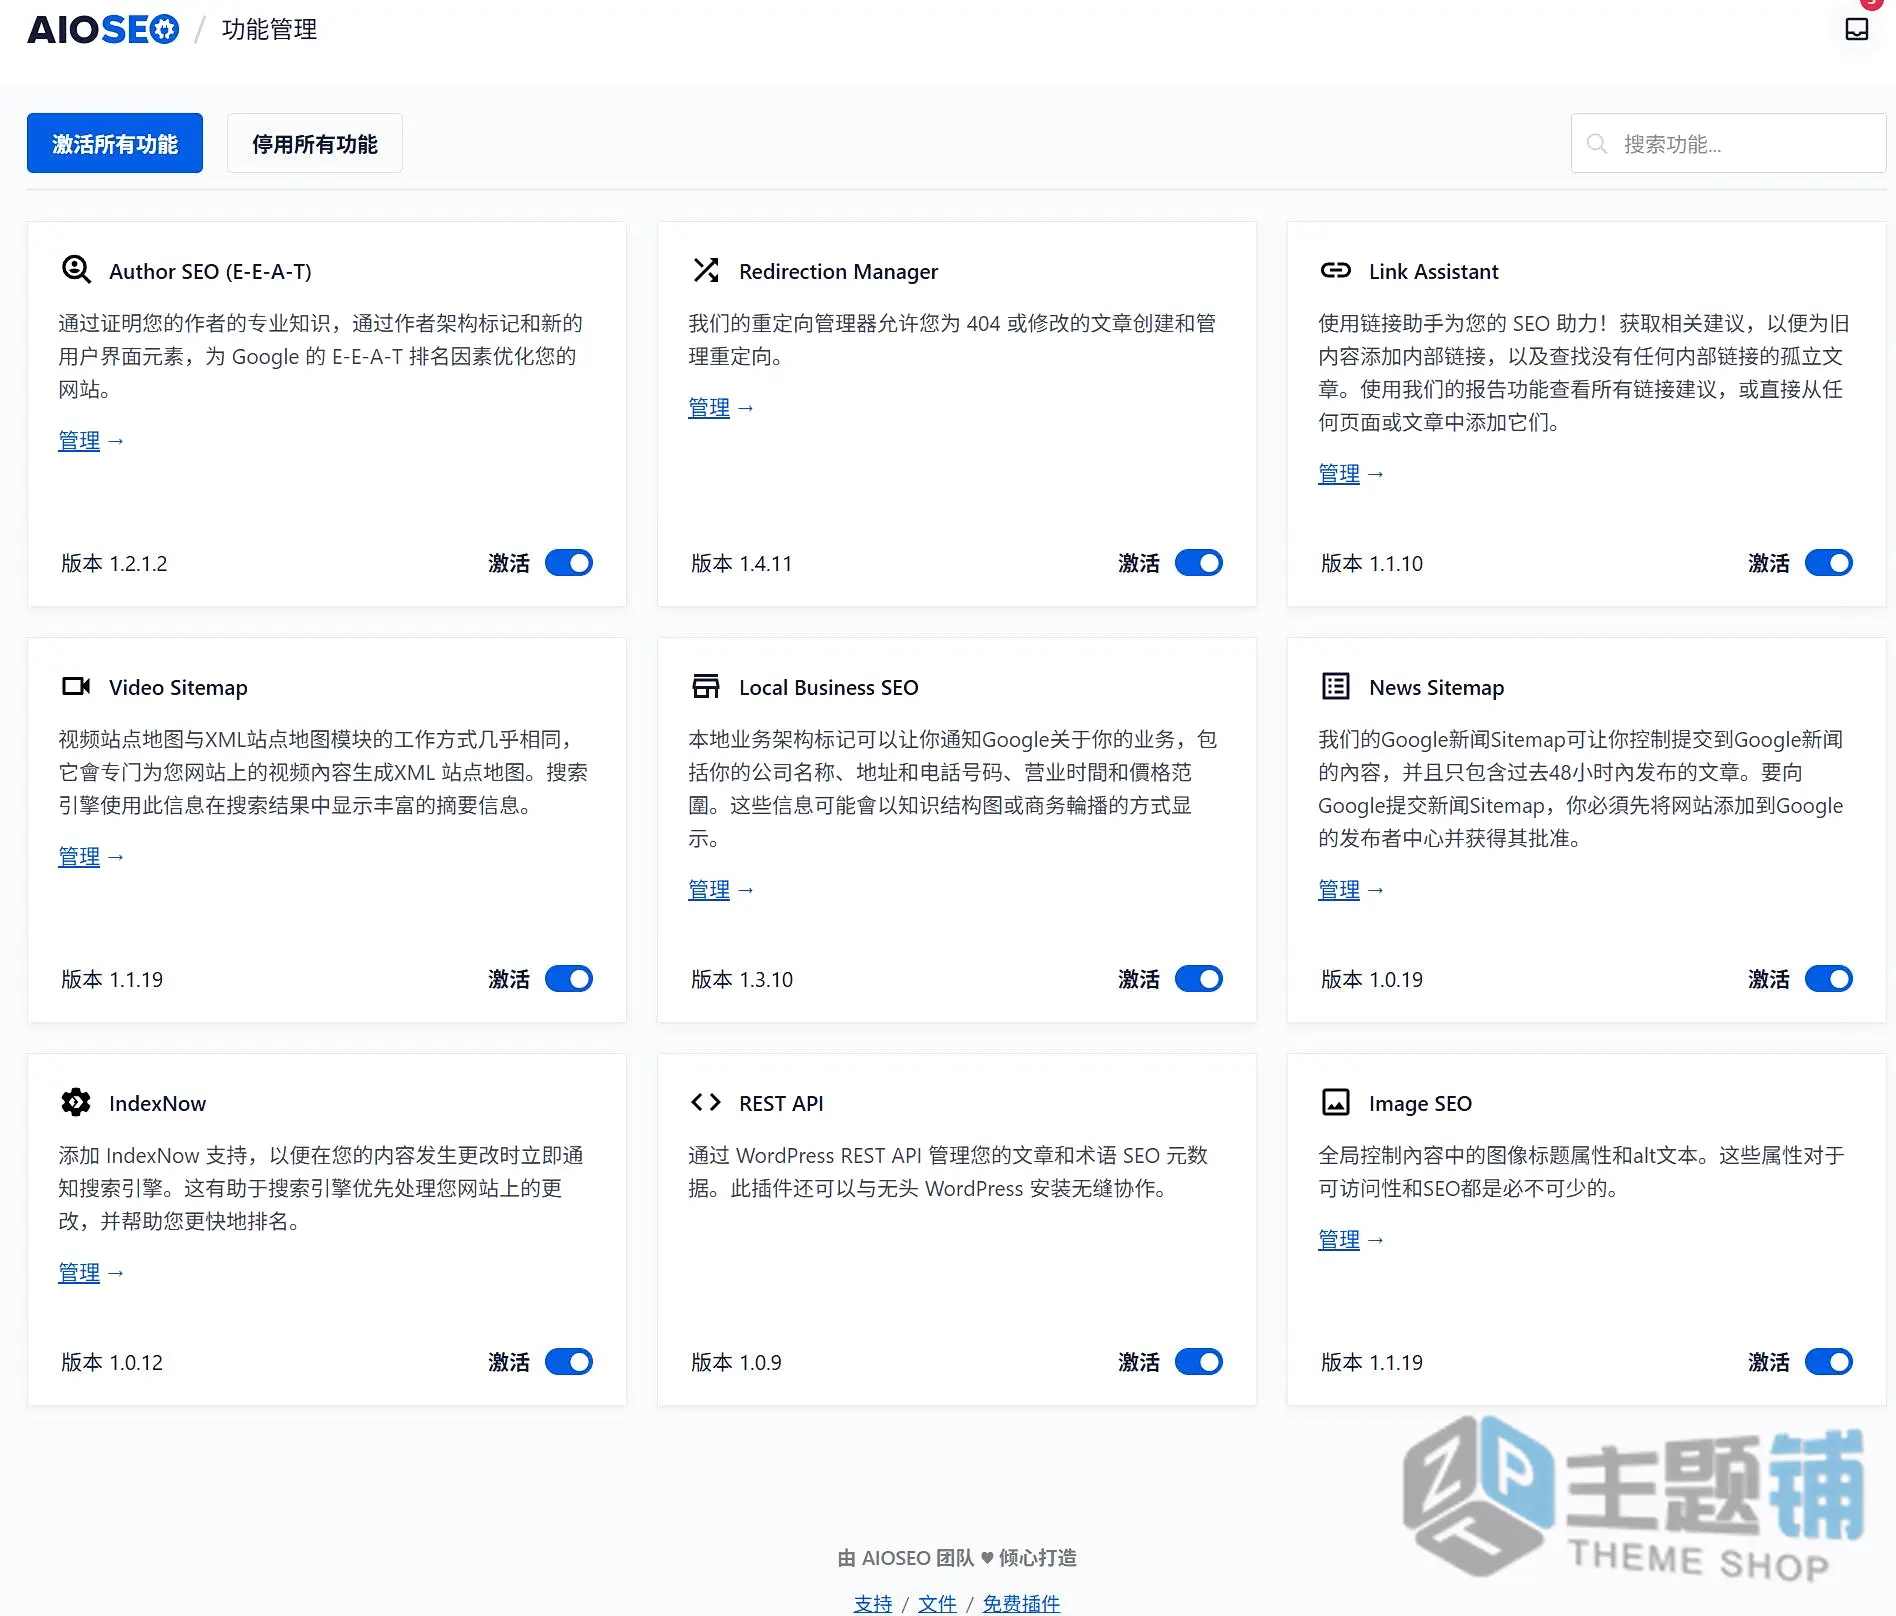Click the News Sitemap title
The height and width of the screenshot is (1616, 1896).
point(1436,687)
